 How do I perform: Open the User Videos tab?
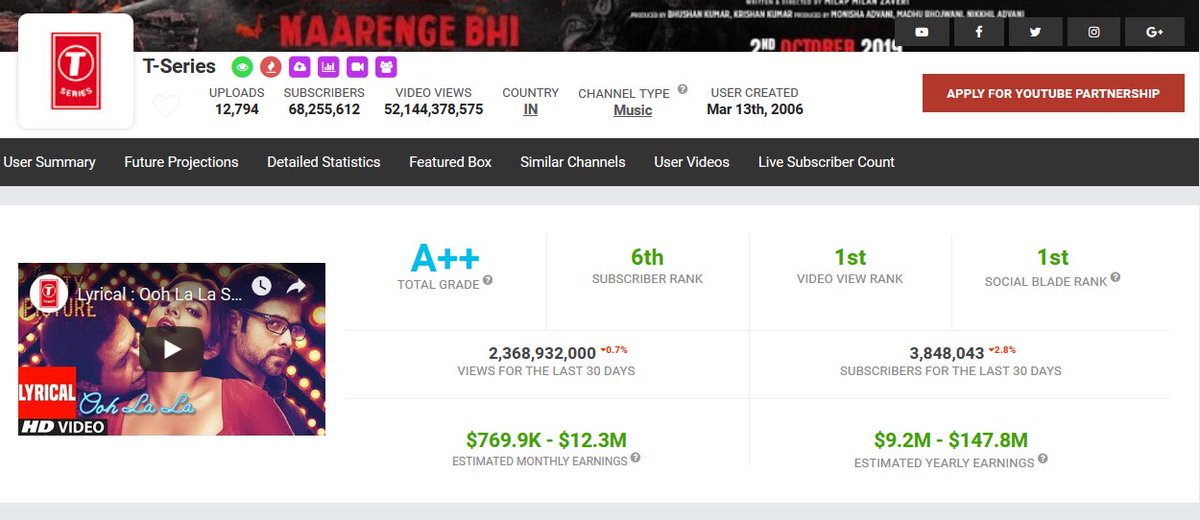click(x=692, y=162)
